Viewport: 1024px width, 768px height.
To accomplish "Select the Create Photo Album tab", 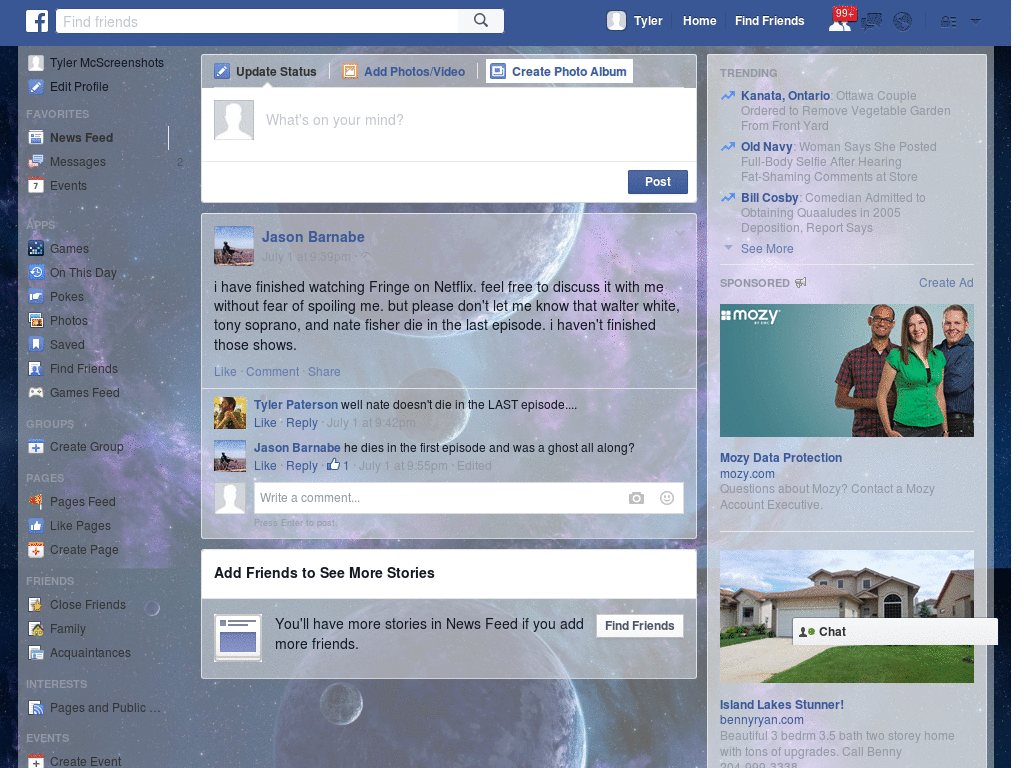I will tap(560, 71).
